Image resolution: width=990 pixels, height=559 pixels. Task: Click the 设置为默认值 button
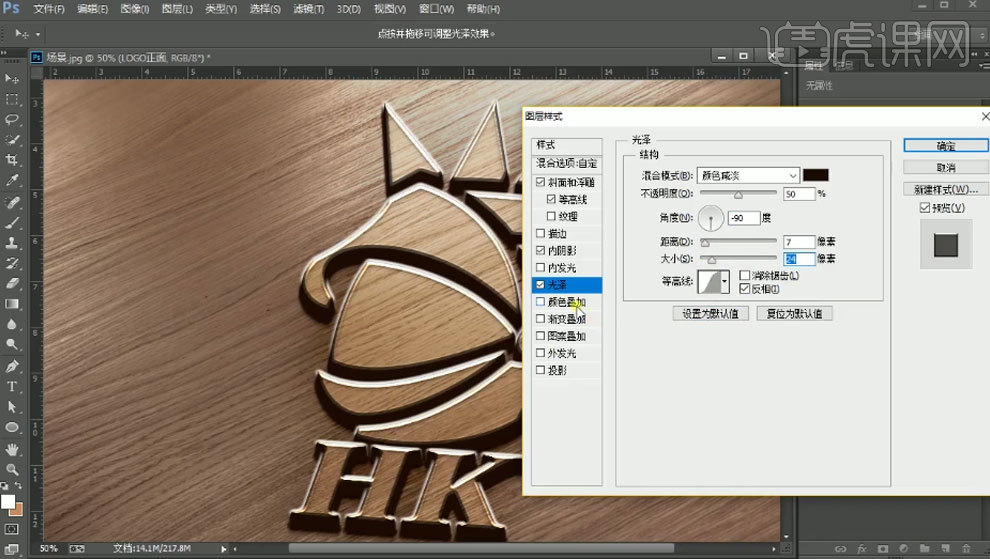[710, 313]
